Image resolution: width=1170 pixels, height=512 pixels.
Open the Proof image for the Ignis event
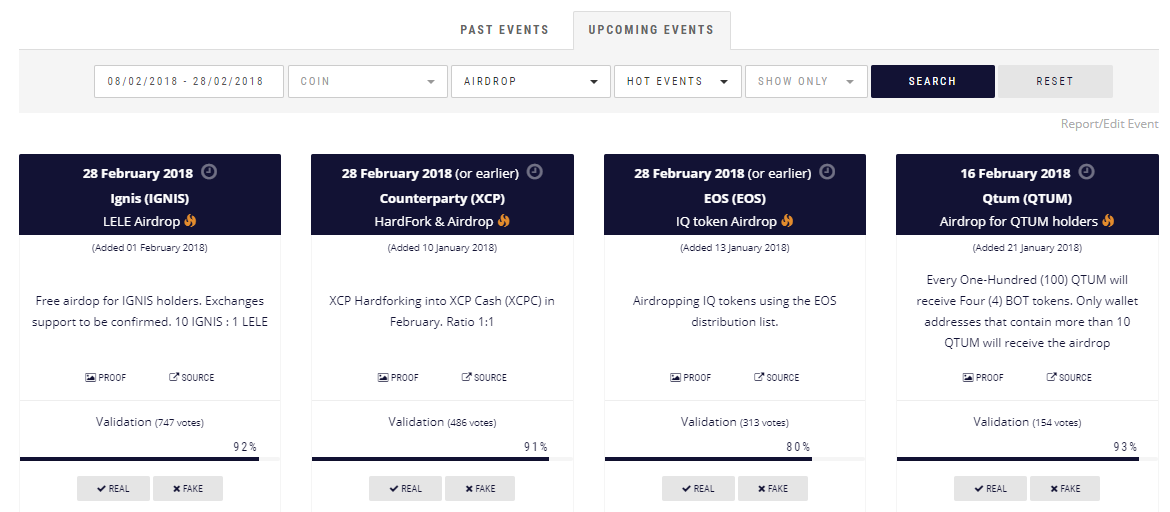[x=106, y=378]
